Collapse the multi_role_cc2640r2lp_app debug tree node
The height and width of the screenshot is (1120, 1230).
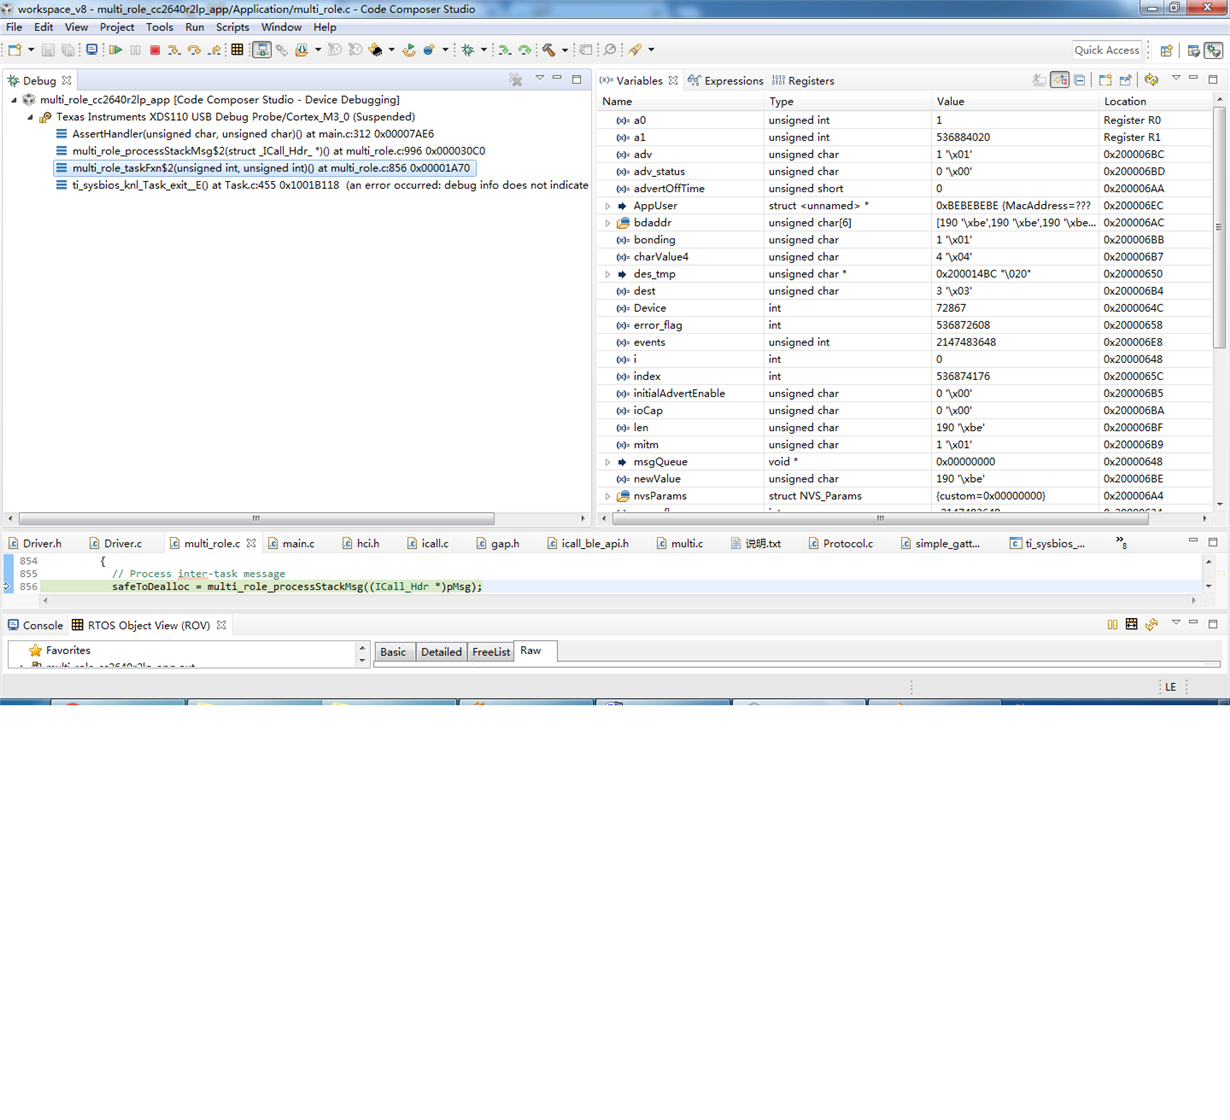(x=14, y=100)
